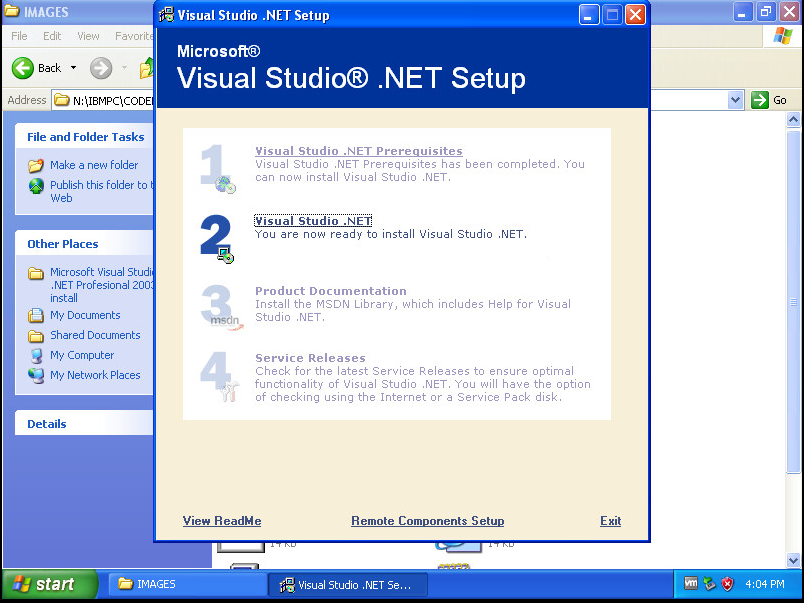Open the Edit menu in IMAGES window
804x603 pixels.
52,36
